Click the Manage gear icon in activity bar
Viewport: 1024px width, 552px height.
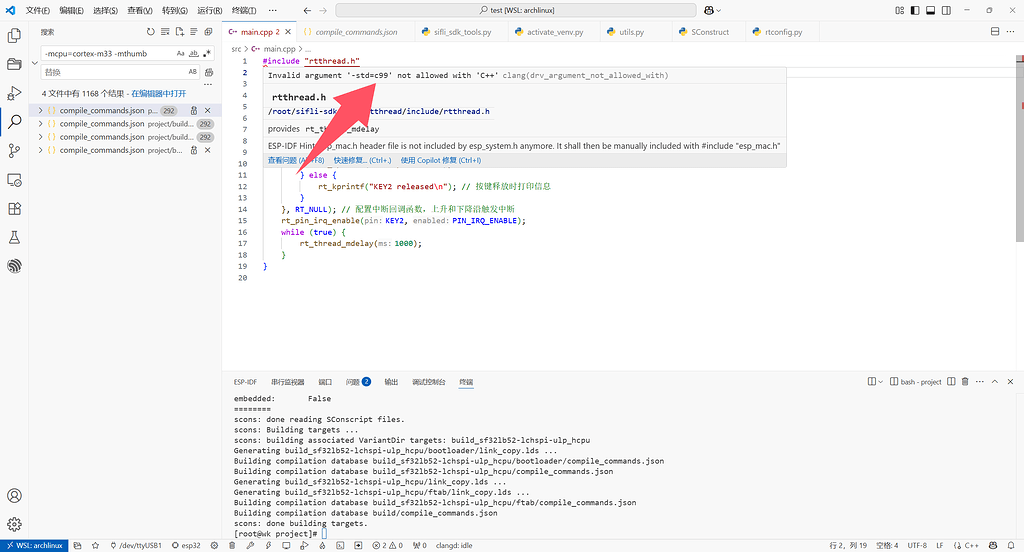15,524
